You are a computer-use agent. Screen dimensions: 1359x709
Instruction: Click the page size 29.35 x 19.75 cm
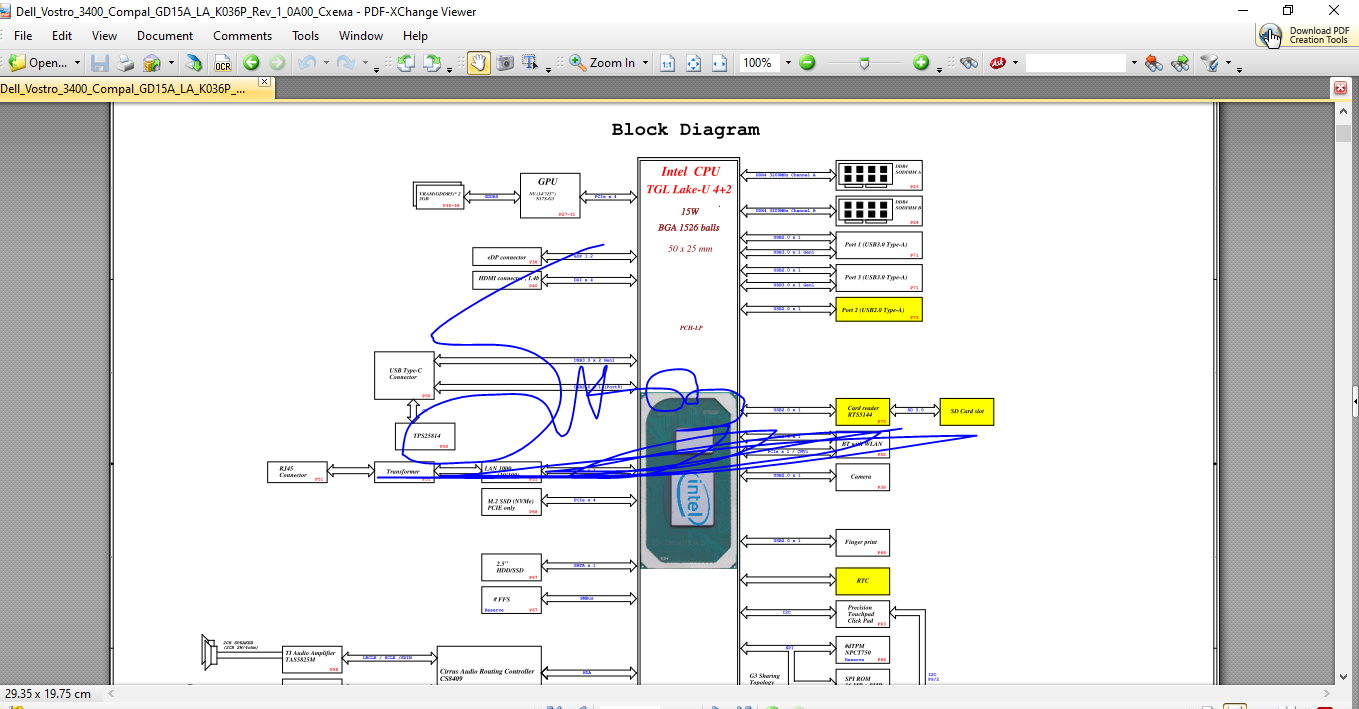[x=48, y=693]
